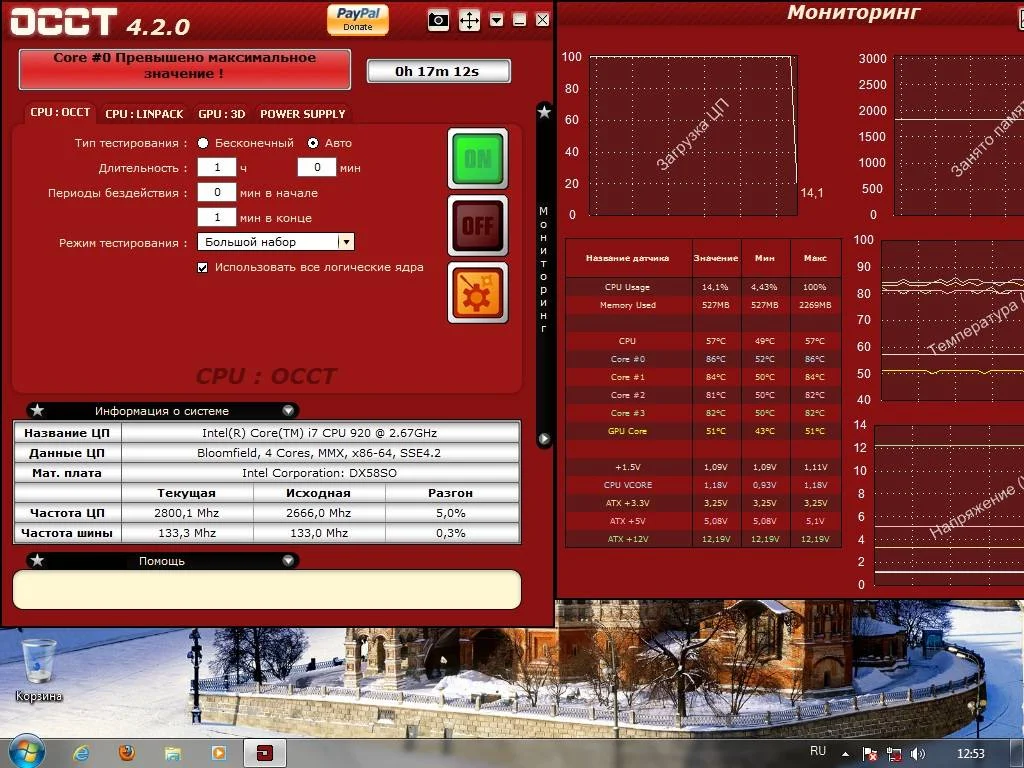The height and width of the screenshot is (768, 1024).
Task: Click the star on Помощь header
Action: point(37,560)
